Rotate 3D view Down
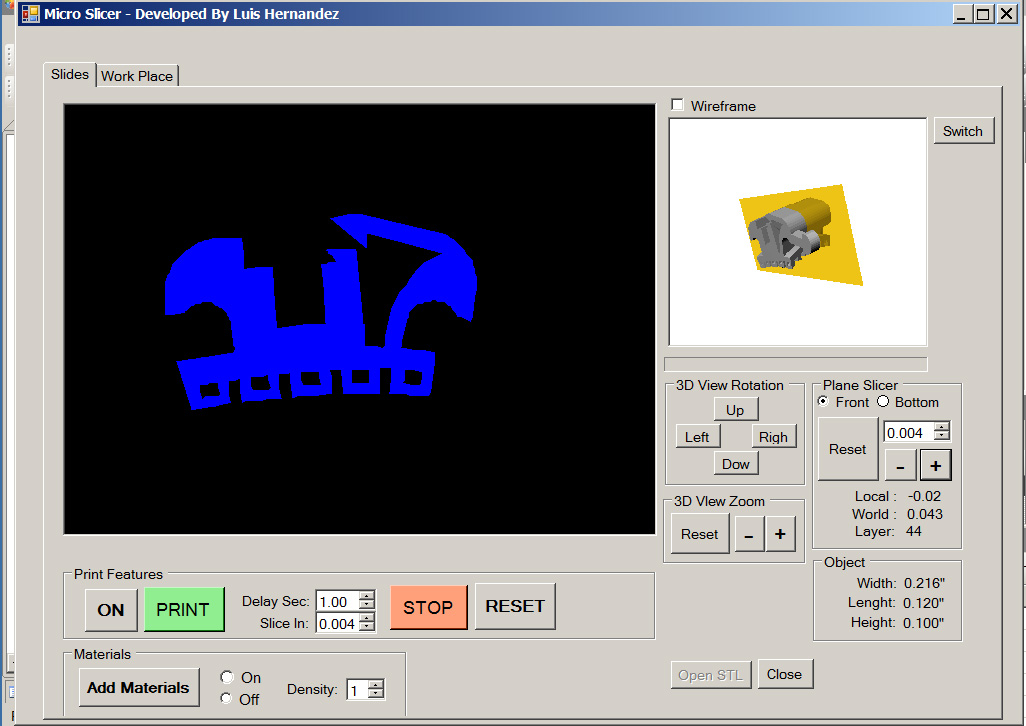Image resolution: width=1026 pixels, height=726 pixels. 735,464
